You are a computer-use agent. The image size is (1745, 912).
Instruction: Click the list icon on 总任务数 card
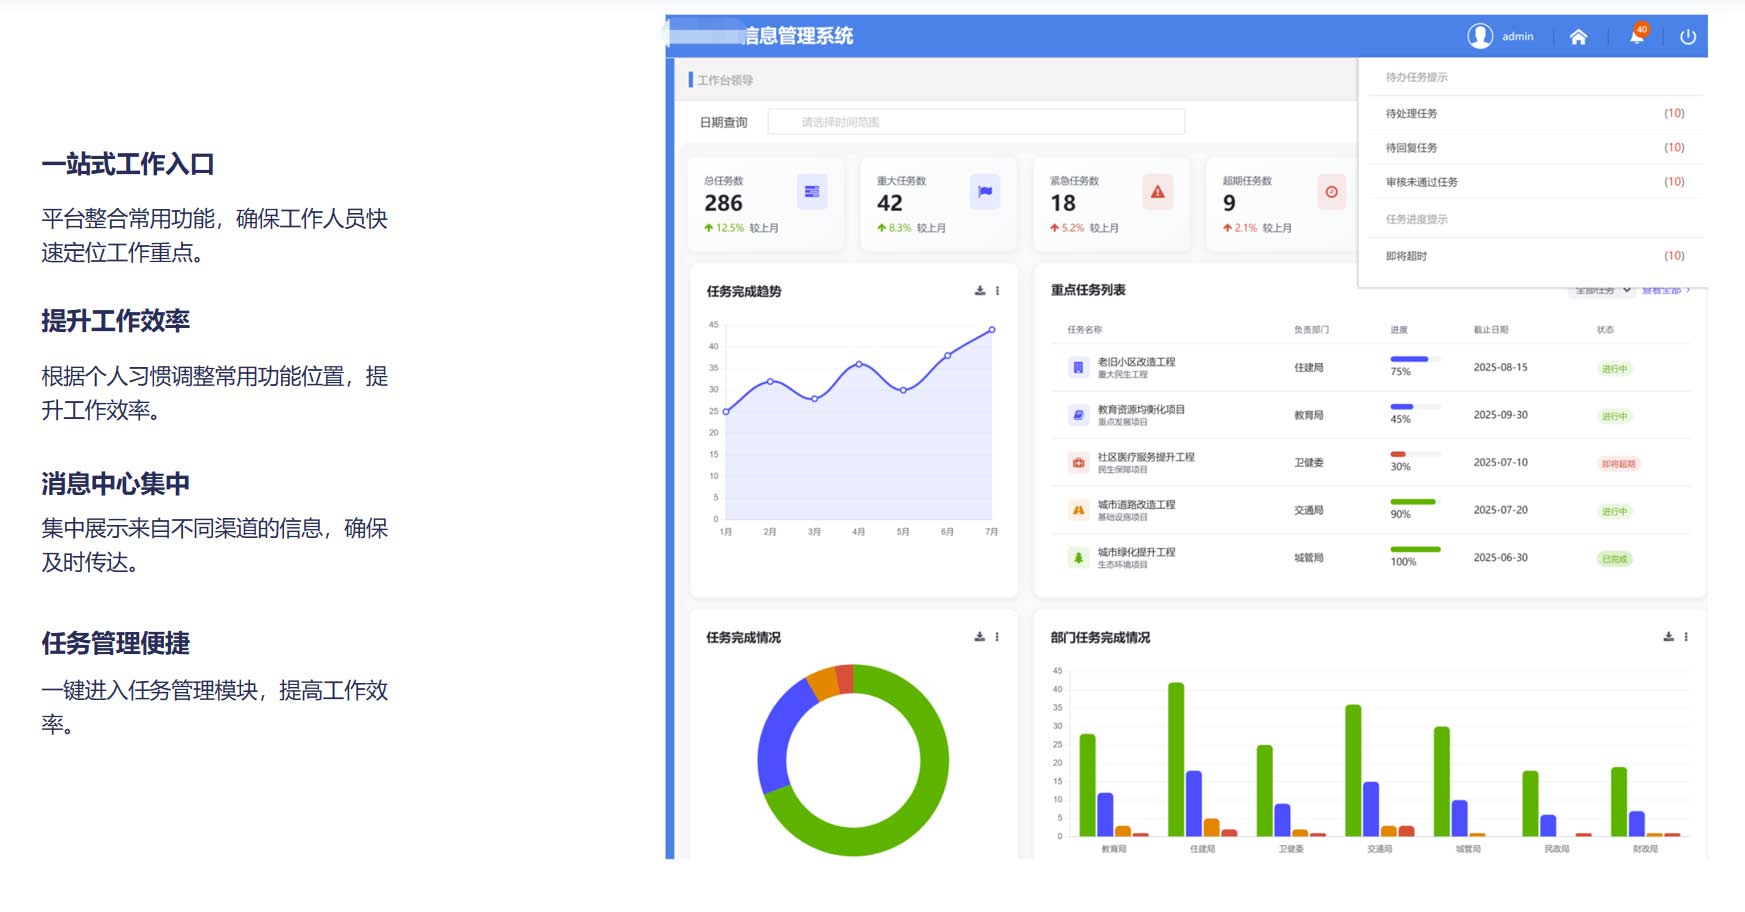tap(812, 191)
